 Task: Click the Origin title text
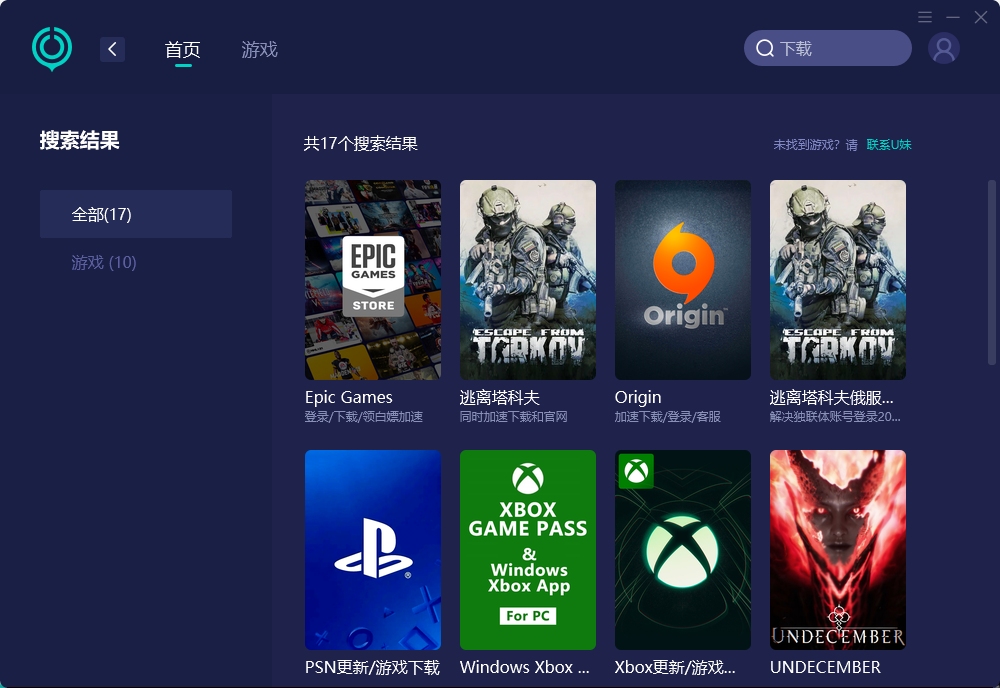638,397
